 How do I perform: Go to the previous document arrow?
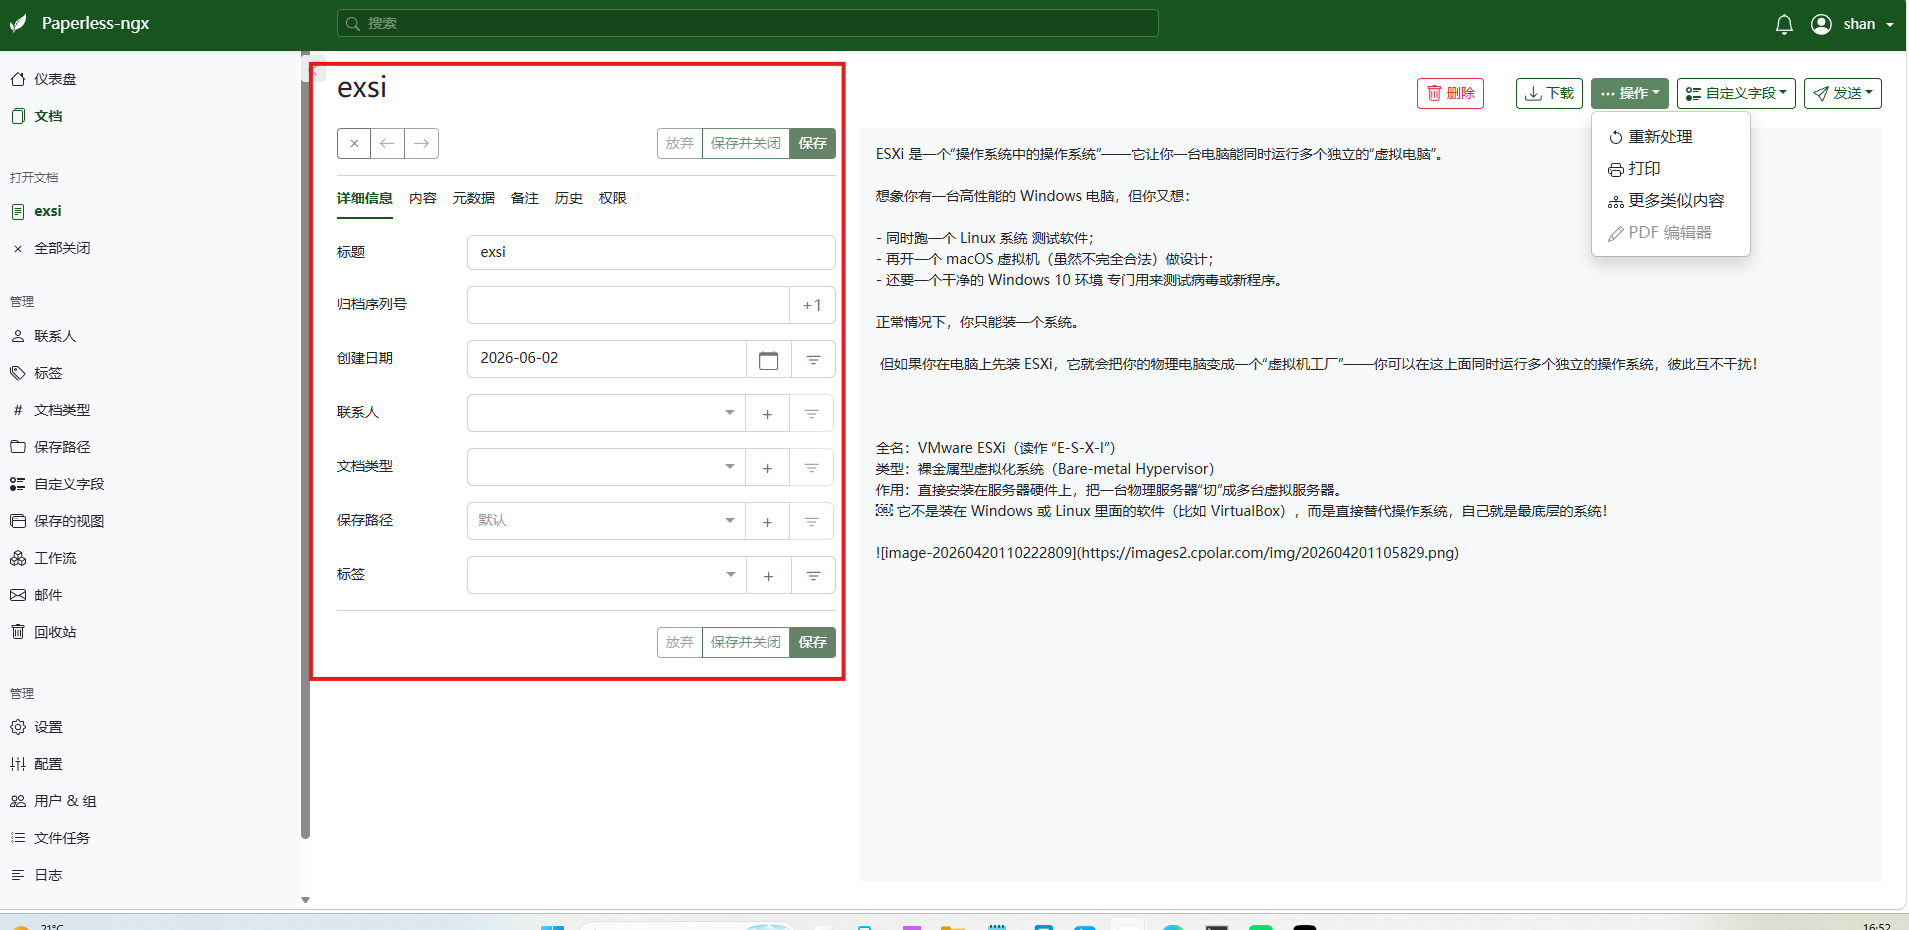[388, 143]
